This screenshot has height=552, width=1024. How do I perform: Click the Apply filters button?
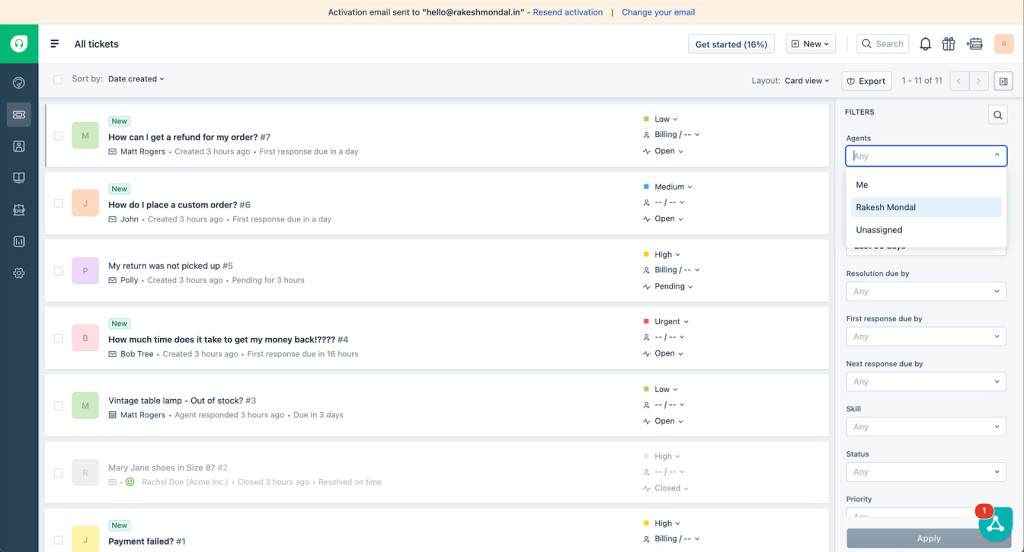point(929,538)
